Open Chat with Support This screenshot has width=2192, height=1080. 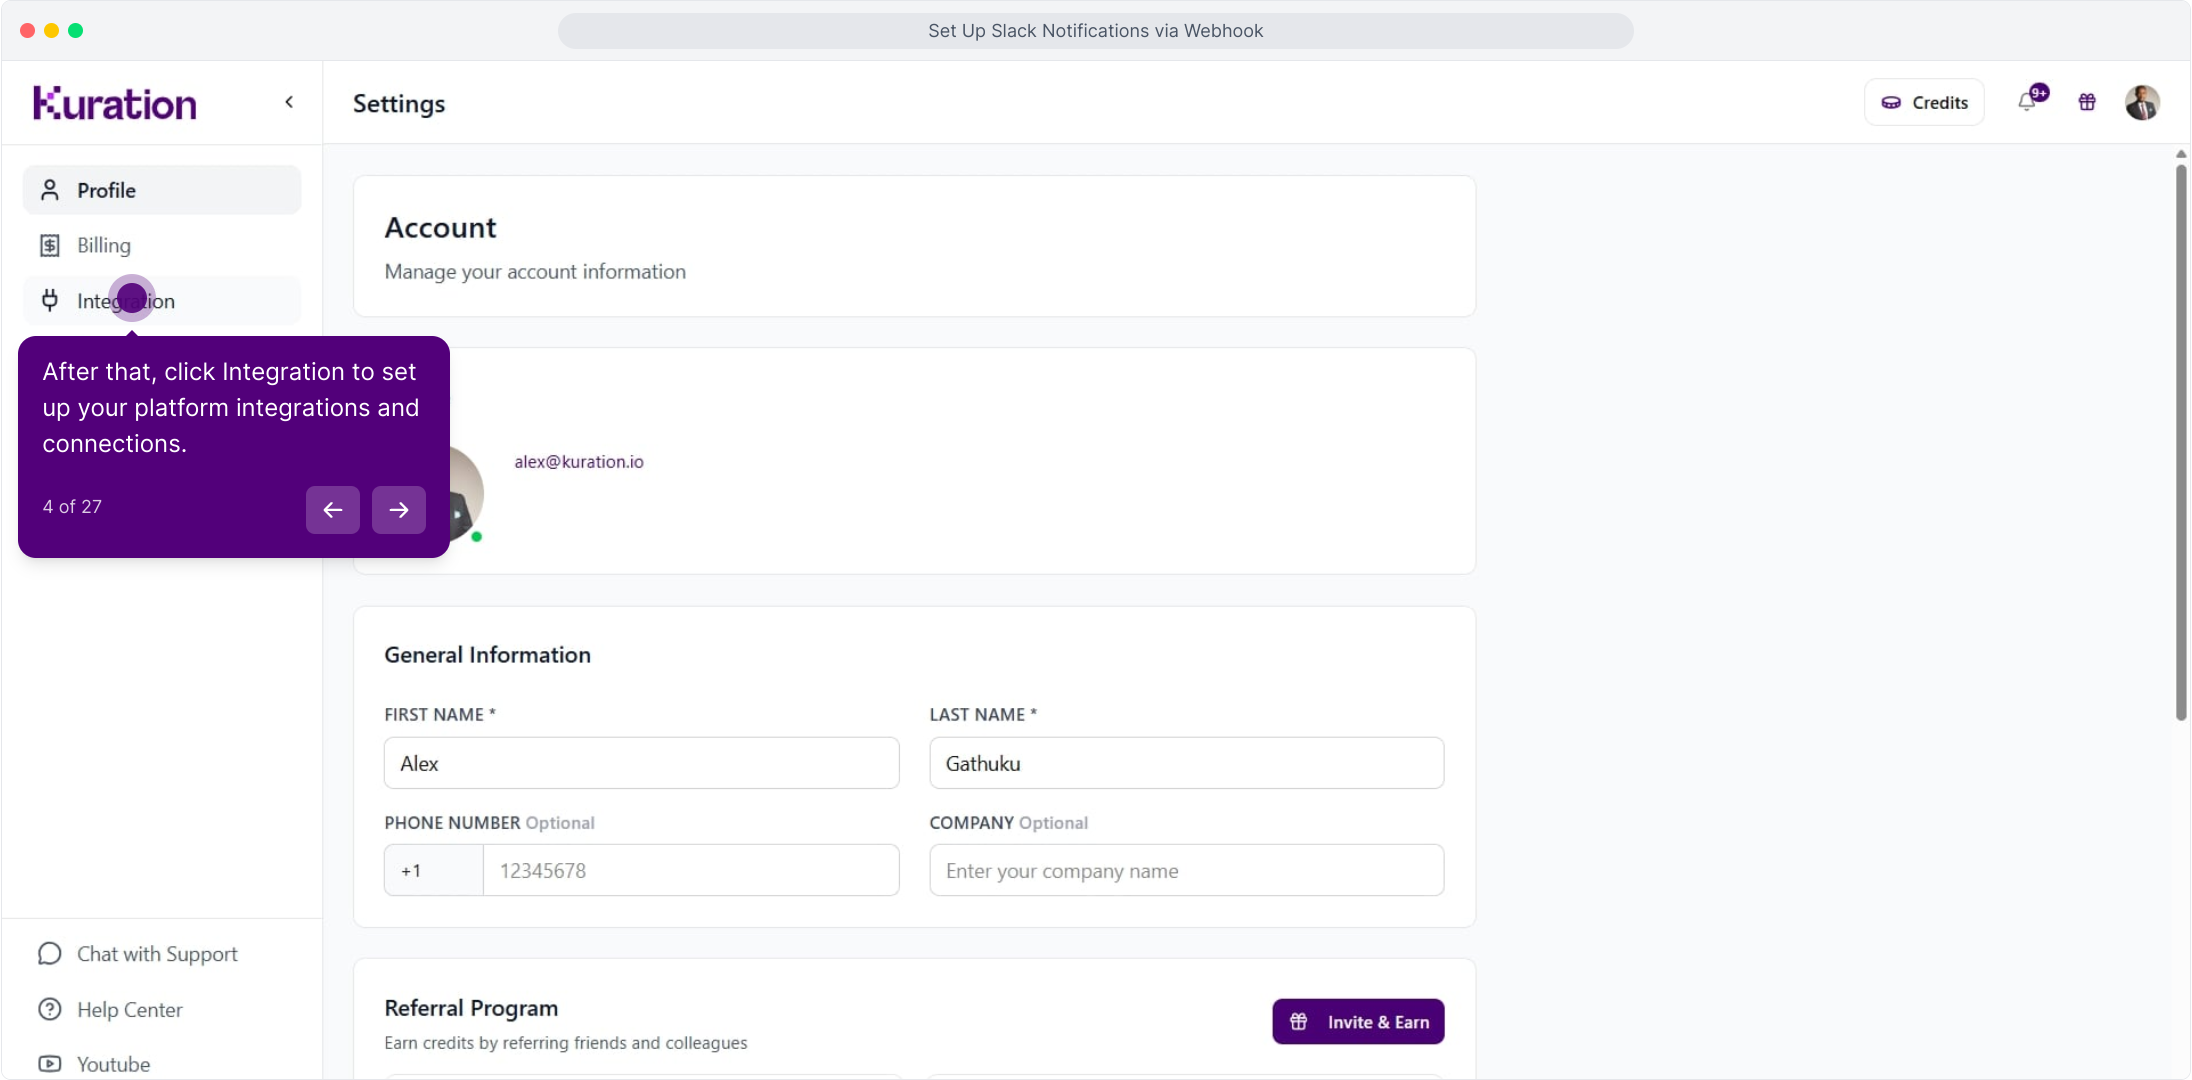(138, 954)
